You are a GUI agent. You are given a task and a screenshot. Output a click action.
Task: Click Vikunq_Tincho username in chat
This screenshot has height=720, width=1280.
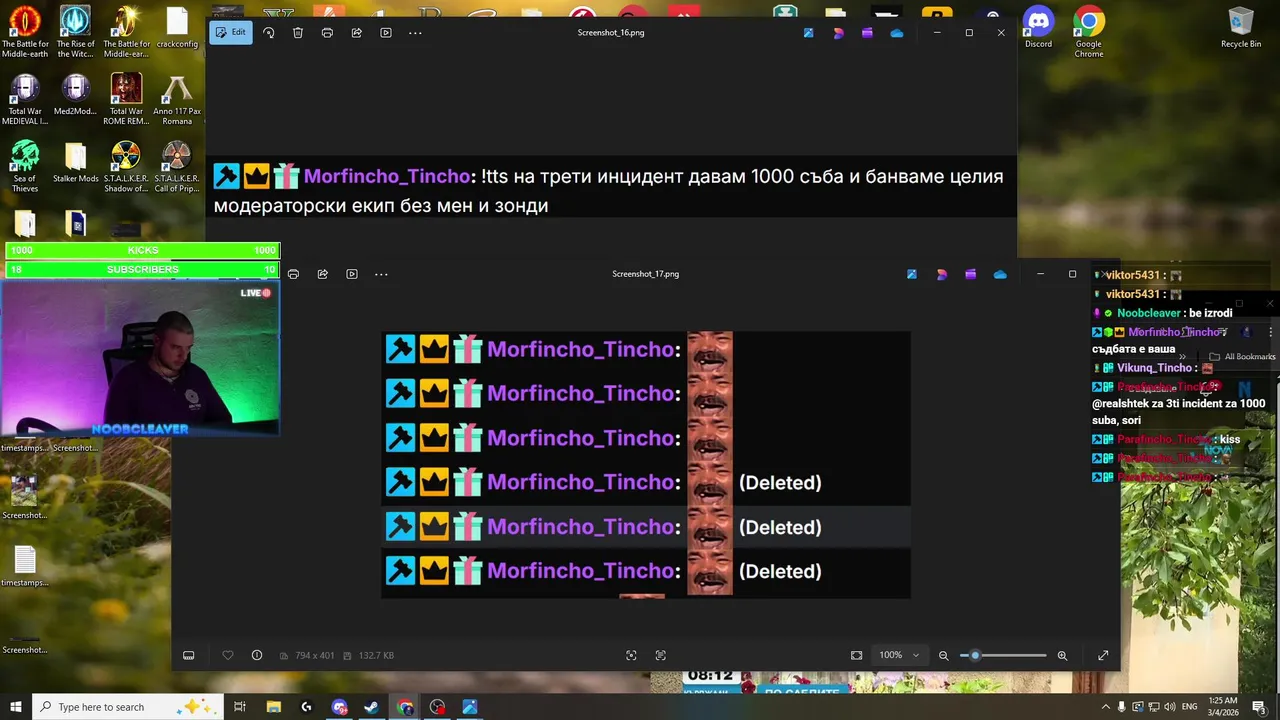click(1155, 368)
